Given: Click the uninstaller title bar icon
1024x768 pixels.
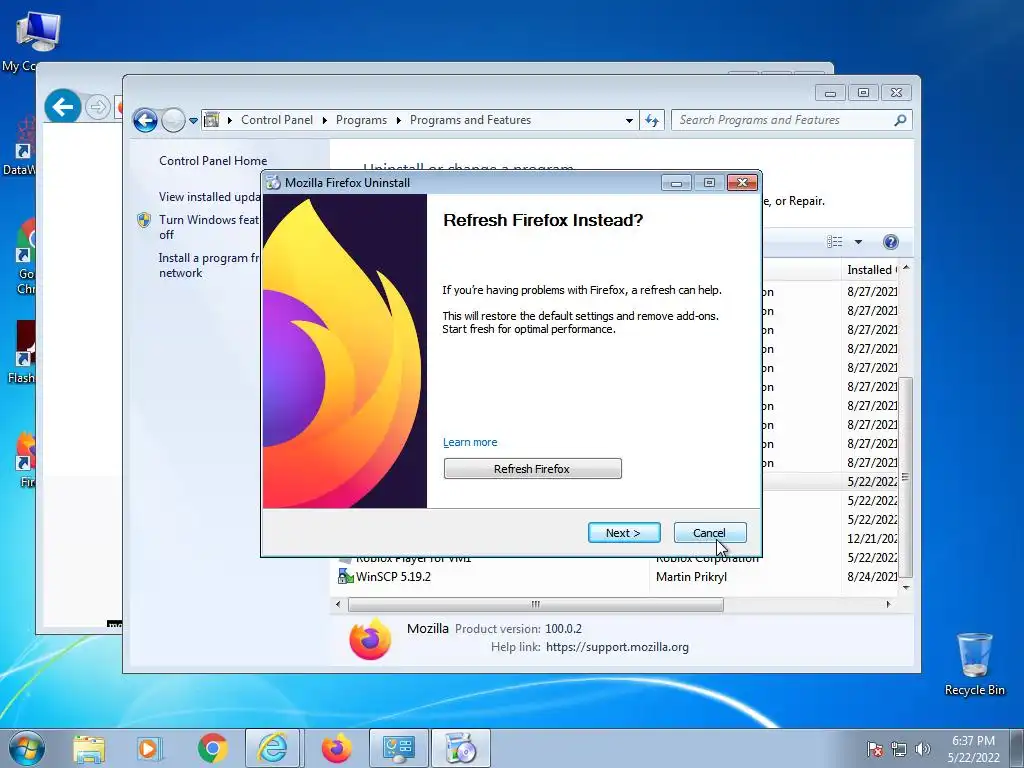Looking at the screenshot, I should tap(273, 183).
